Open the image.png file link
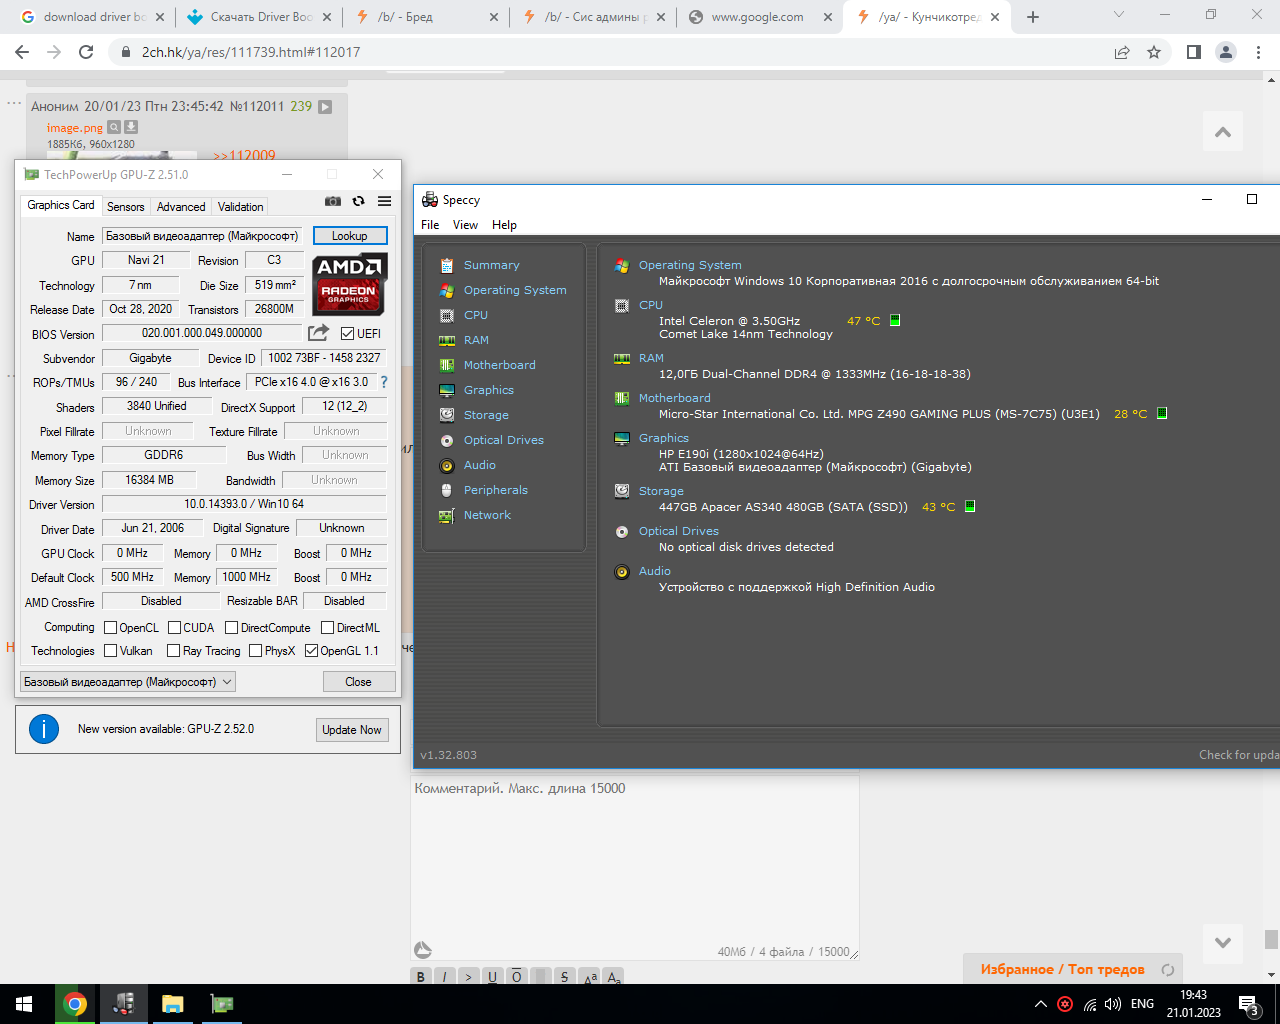1280x1024 pixels. pos(75,128)
